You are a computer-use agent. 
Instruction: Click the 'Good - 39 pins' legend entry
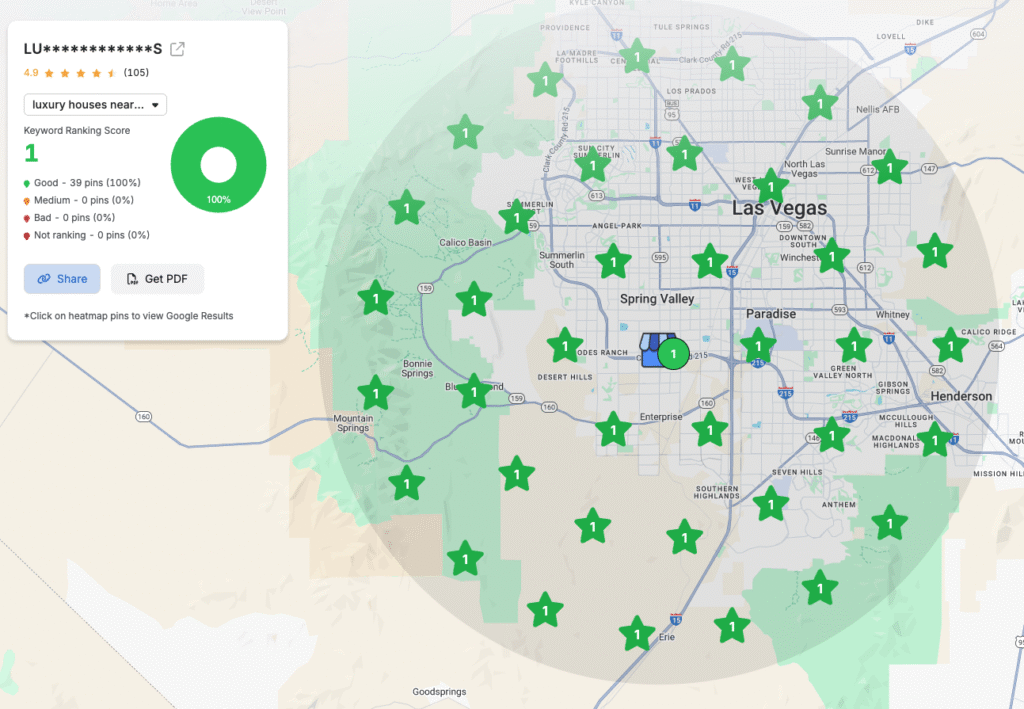[82, 183]
